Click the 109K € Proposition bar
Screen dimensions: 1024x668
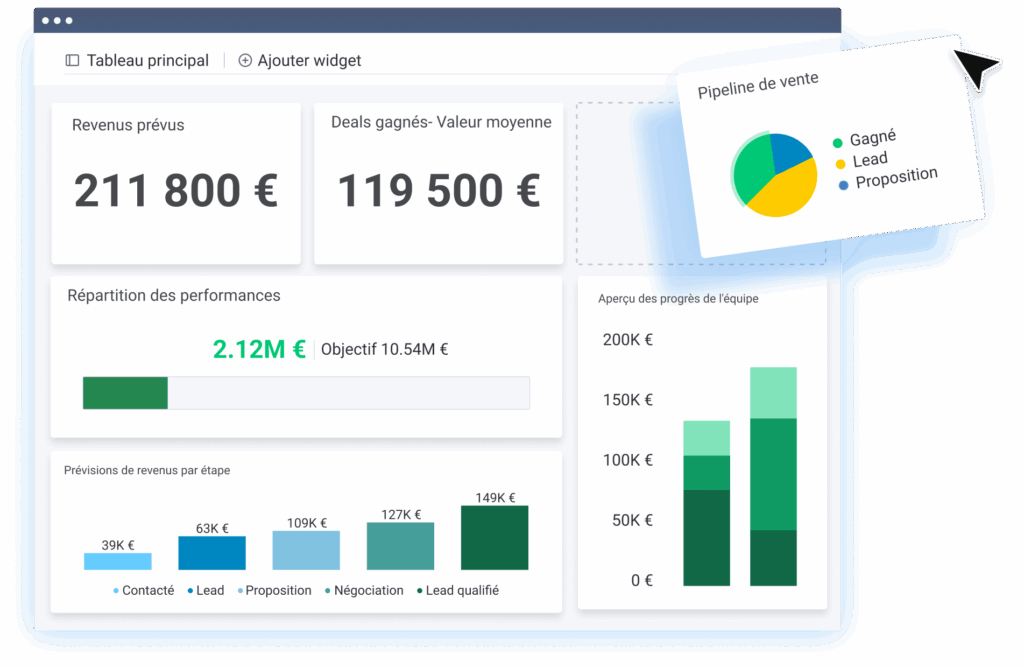306,550
